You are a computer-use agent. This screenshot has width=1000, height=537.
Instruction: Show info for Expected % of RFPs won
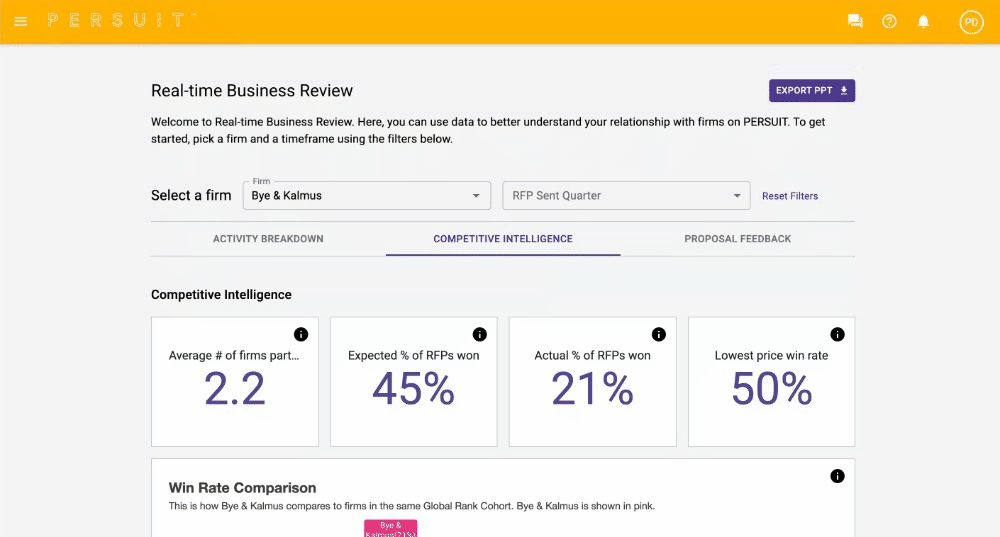479,334
